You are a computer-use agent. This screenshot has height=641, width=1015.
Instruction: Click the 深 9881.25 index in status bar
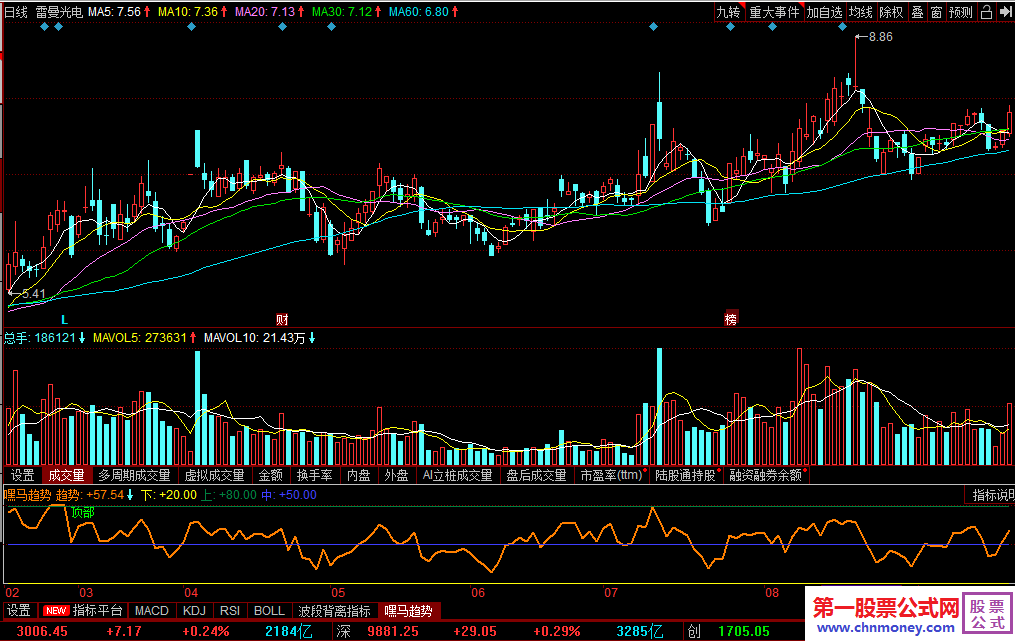pyautogui.click(x=377, y=631)
